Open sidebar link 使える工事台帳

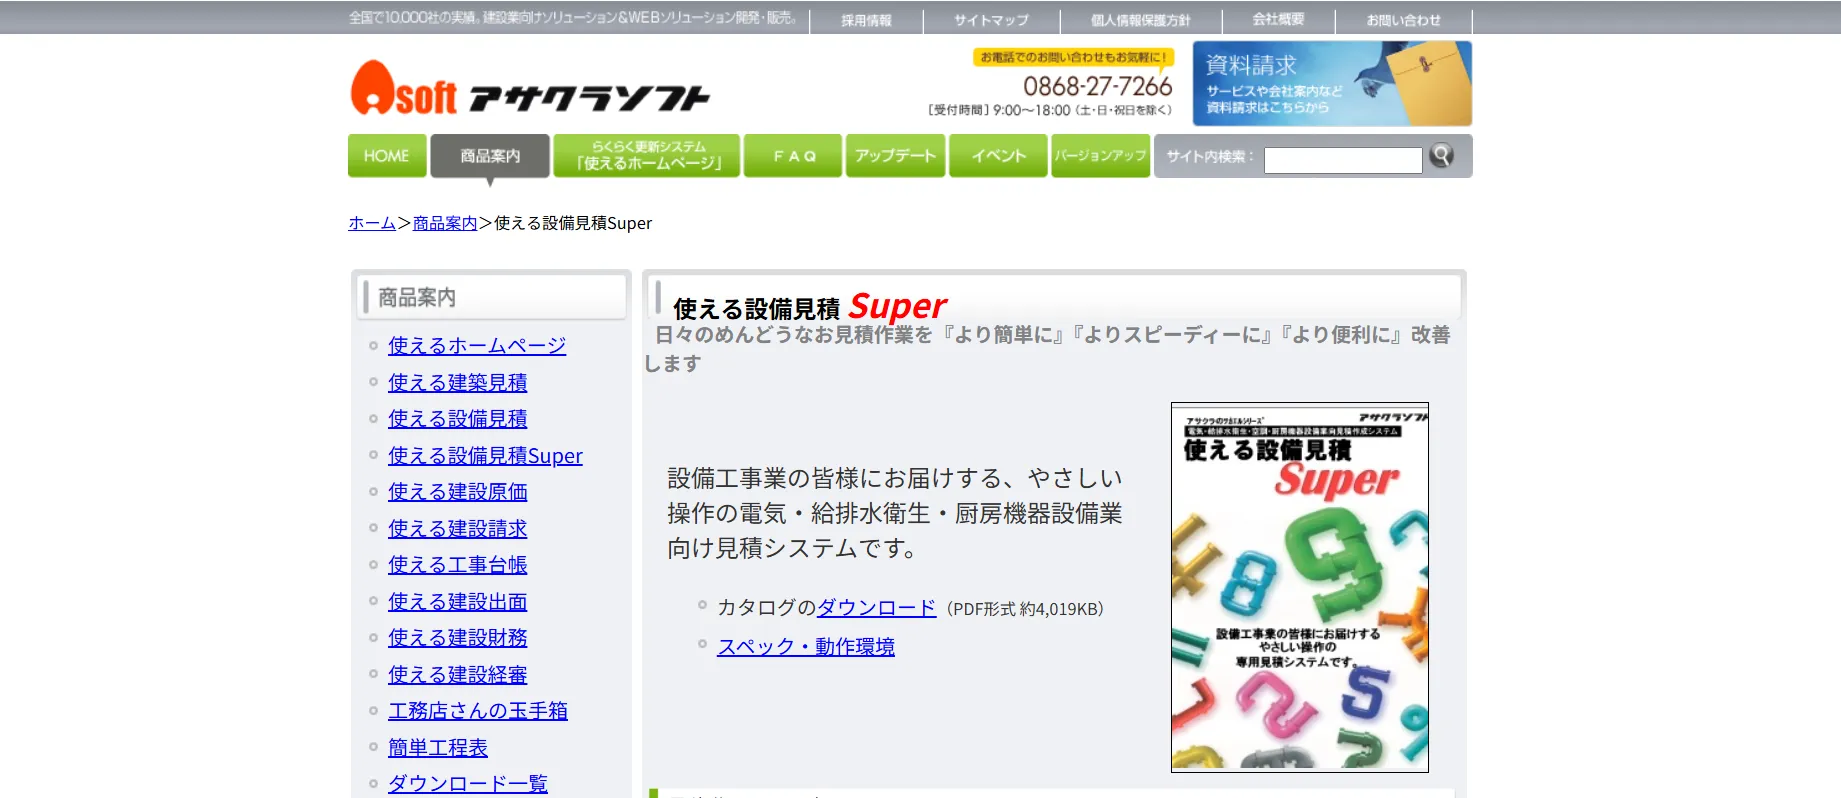point(457,565)
